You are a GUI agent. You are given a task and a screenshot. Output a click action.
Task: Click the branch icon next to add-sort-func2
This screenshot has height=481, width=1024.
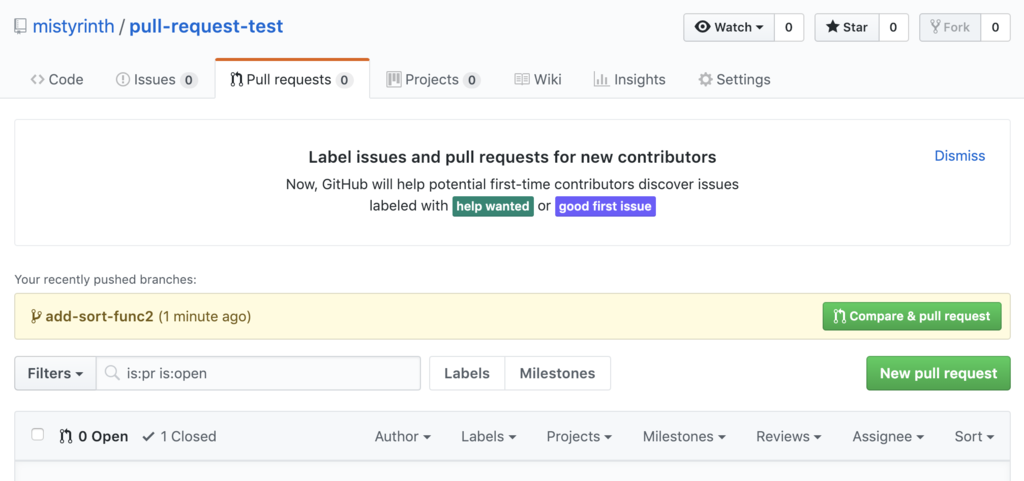tap(35, 316)
